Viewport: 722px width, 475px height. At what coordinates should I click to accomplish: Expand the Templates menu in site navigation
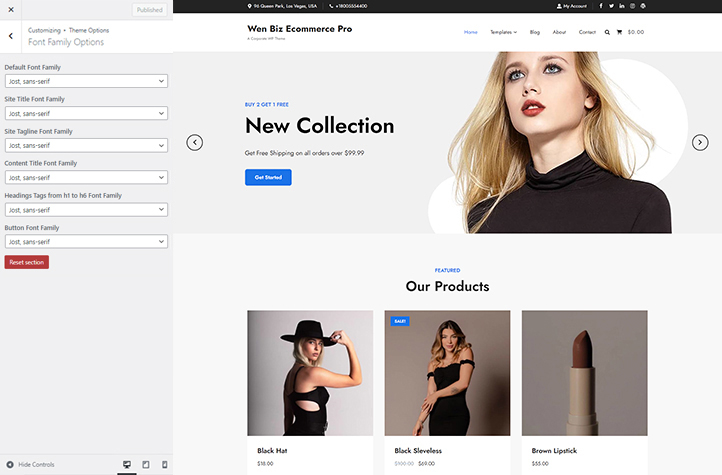(503, 32)
